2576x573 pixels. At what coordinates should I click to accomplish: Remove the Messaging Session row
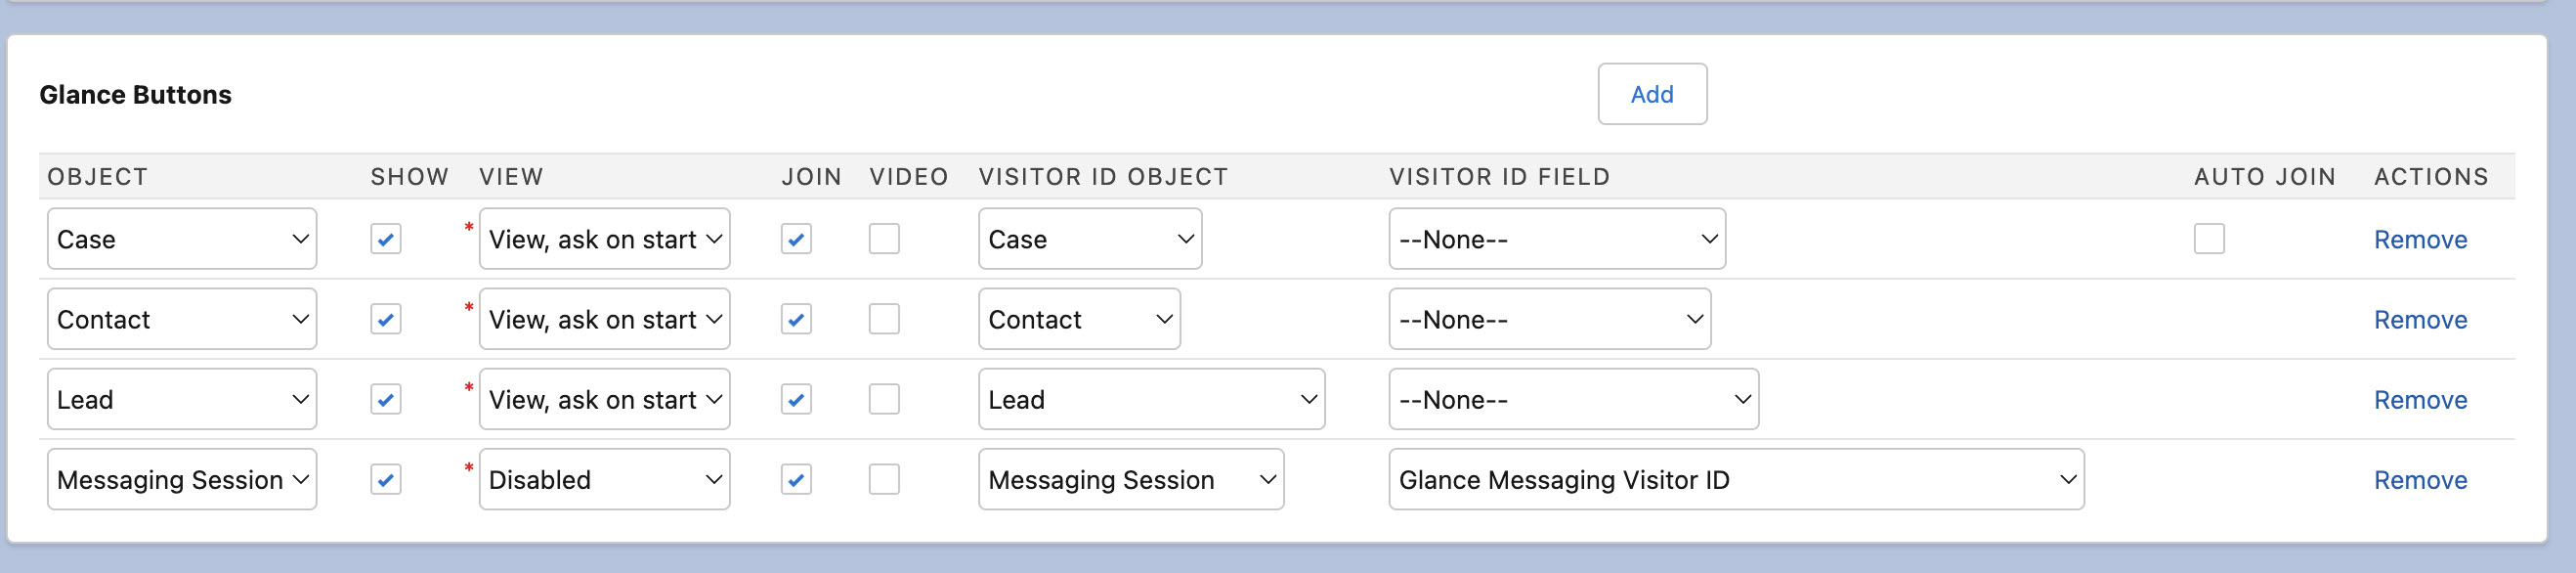pyautogui.click(x=2419, y=479)
